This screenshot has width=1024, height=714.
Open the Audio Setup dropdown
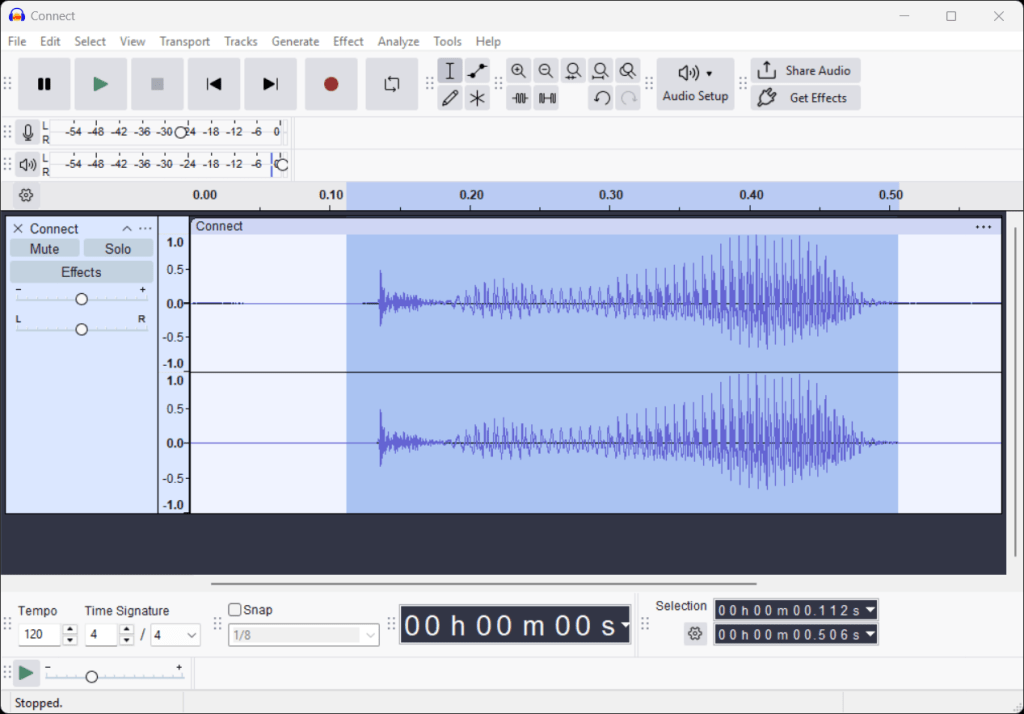695,84
